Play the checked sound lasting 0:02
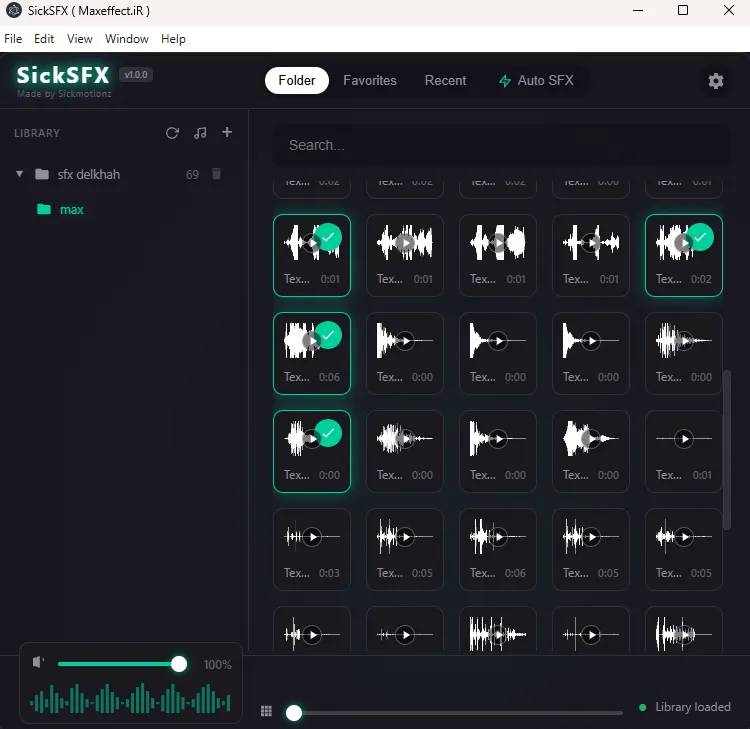Viewport: 750px width, 729px height. (x=683, y=243)
